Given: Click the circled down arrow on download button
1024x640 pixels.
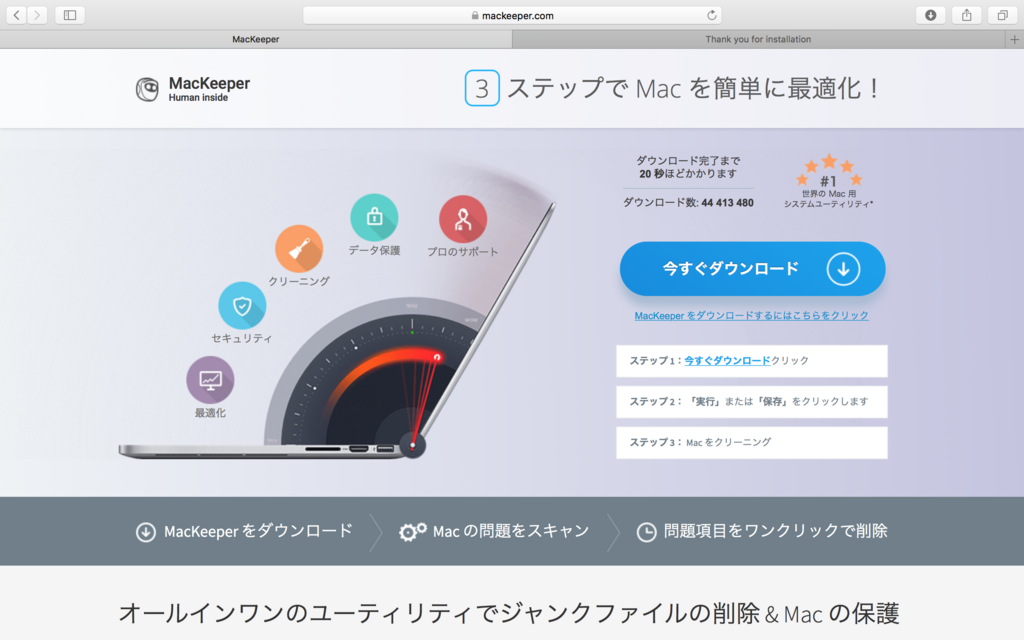Looking at the screenshot, I should tap(843, 269).
